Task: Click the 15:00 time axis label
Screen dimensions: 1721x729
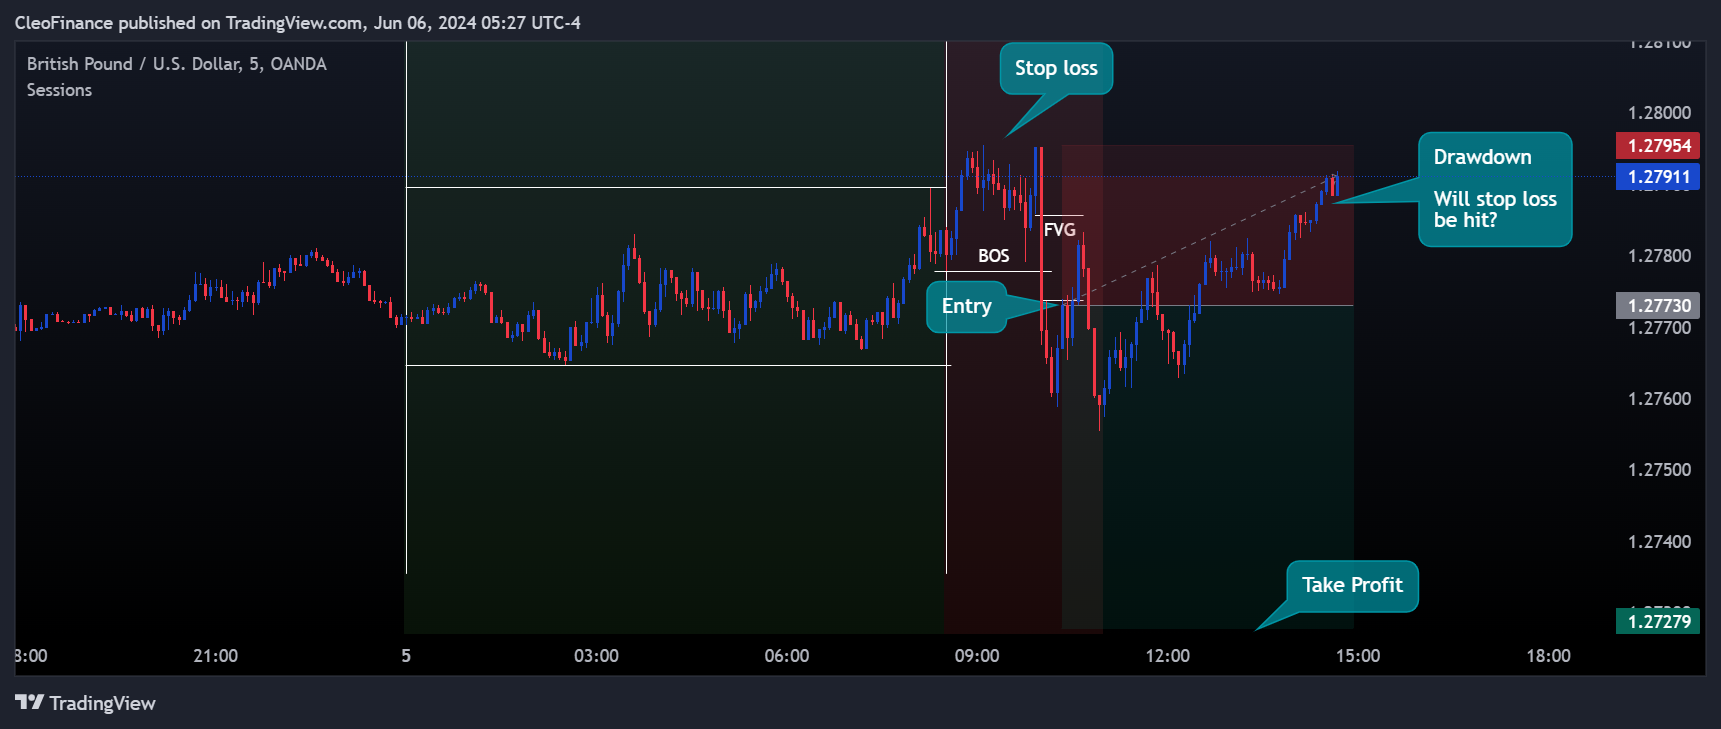Action: (1358, 656)
